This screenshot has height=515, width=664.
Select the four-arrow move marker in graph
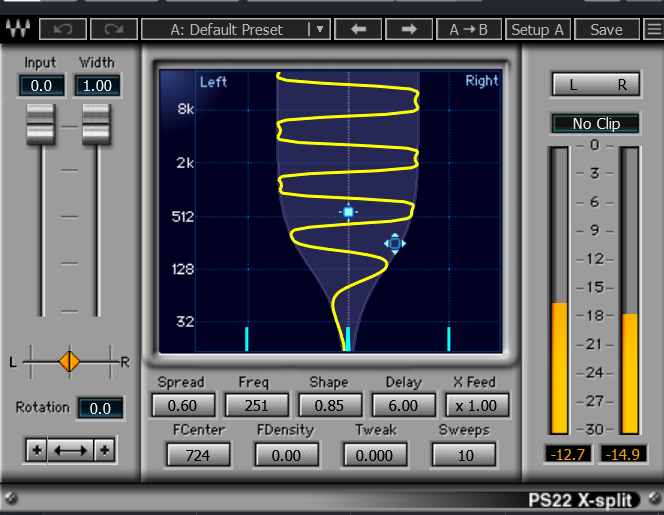click(x=395, y=244)
